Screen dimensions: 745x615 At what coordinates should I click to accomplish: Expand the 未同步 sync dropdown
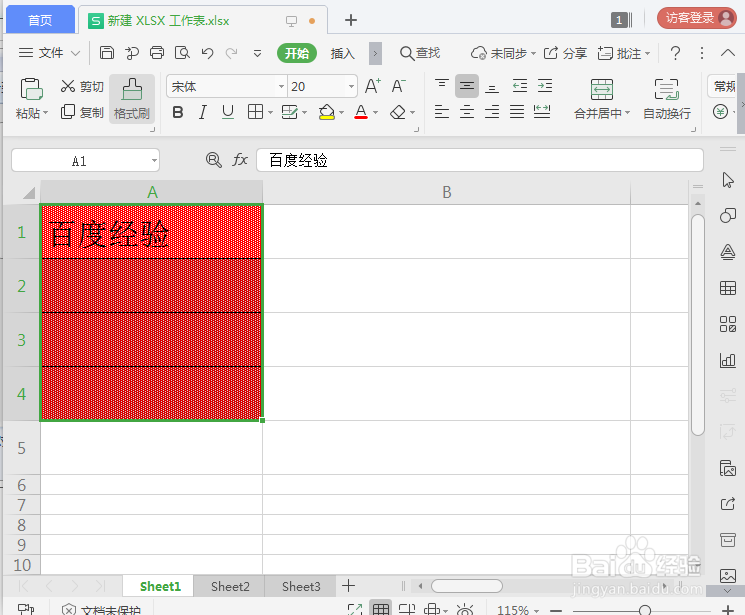coord(533,53)
